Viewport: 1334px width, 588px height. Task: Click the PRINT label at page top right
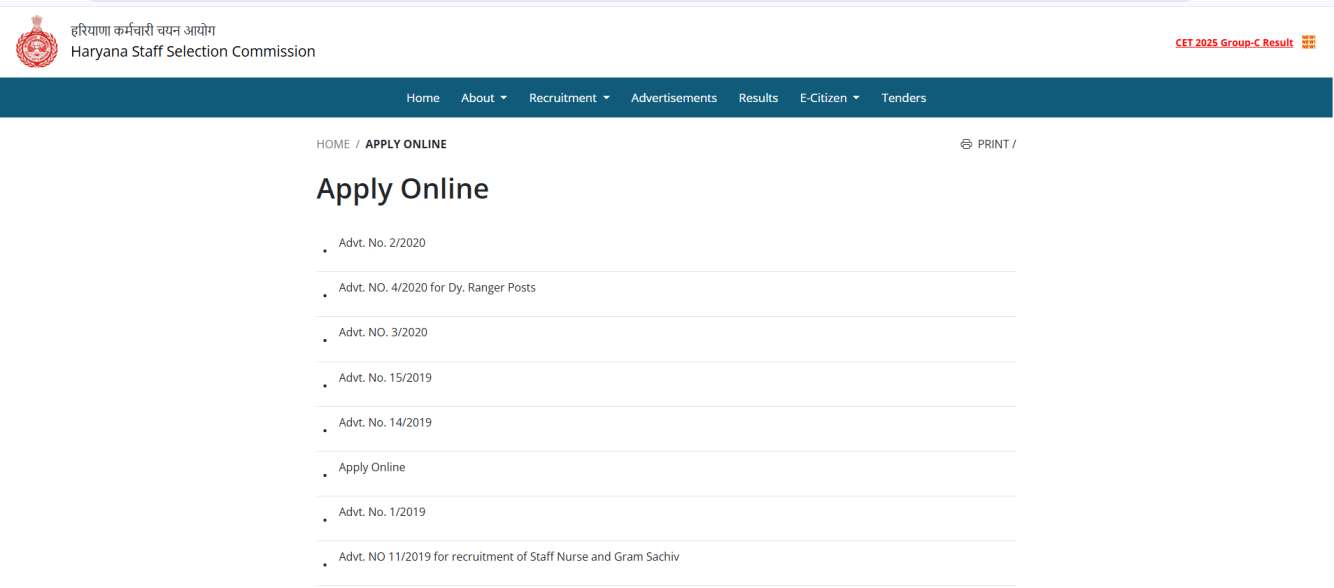point(993,143)
